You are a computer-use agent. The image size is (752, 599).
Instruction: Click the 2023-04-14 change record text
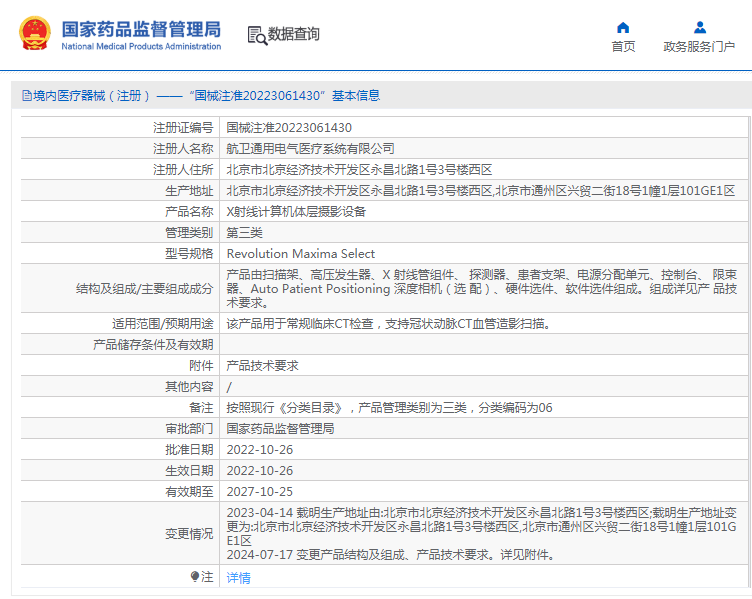pos(482,527)
